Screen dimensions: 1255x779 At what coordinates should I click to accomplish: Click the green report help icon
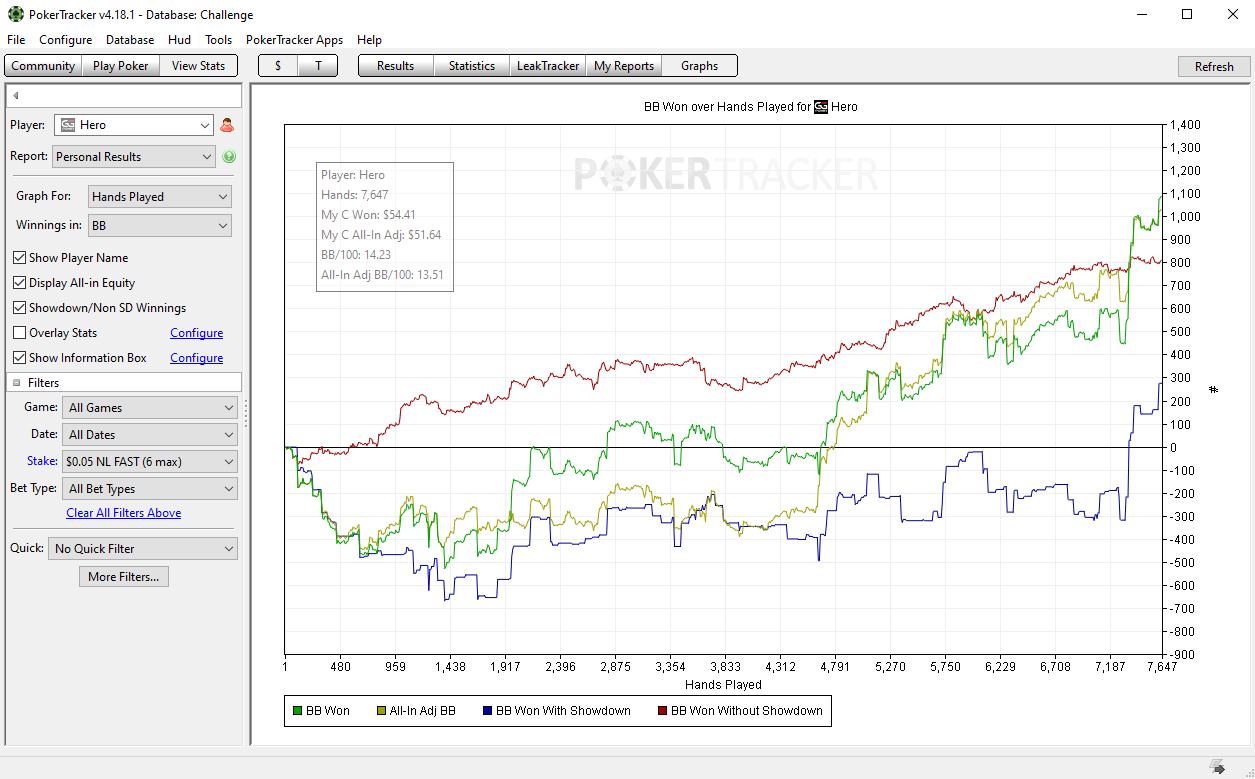229,157
